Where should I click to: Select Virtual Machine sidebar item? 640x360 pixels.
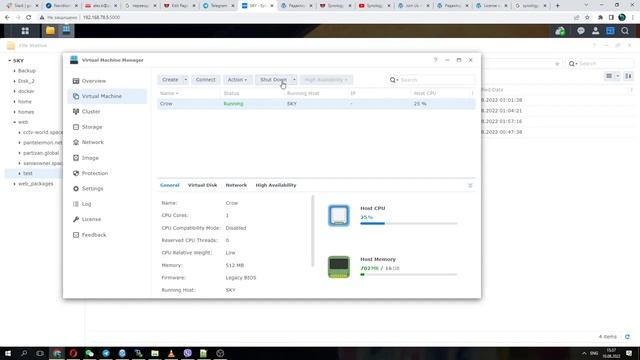click(x=107, y=96)
